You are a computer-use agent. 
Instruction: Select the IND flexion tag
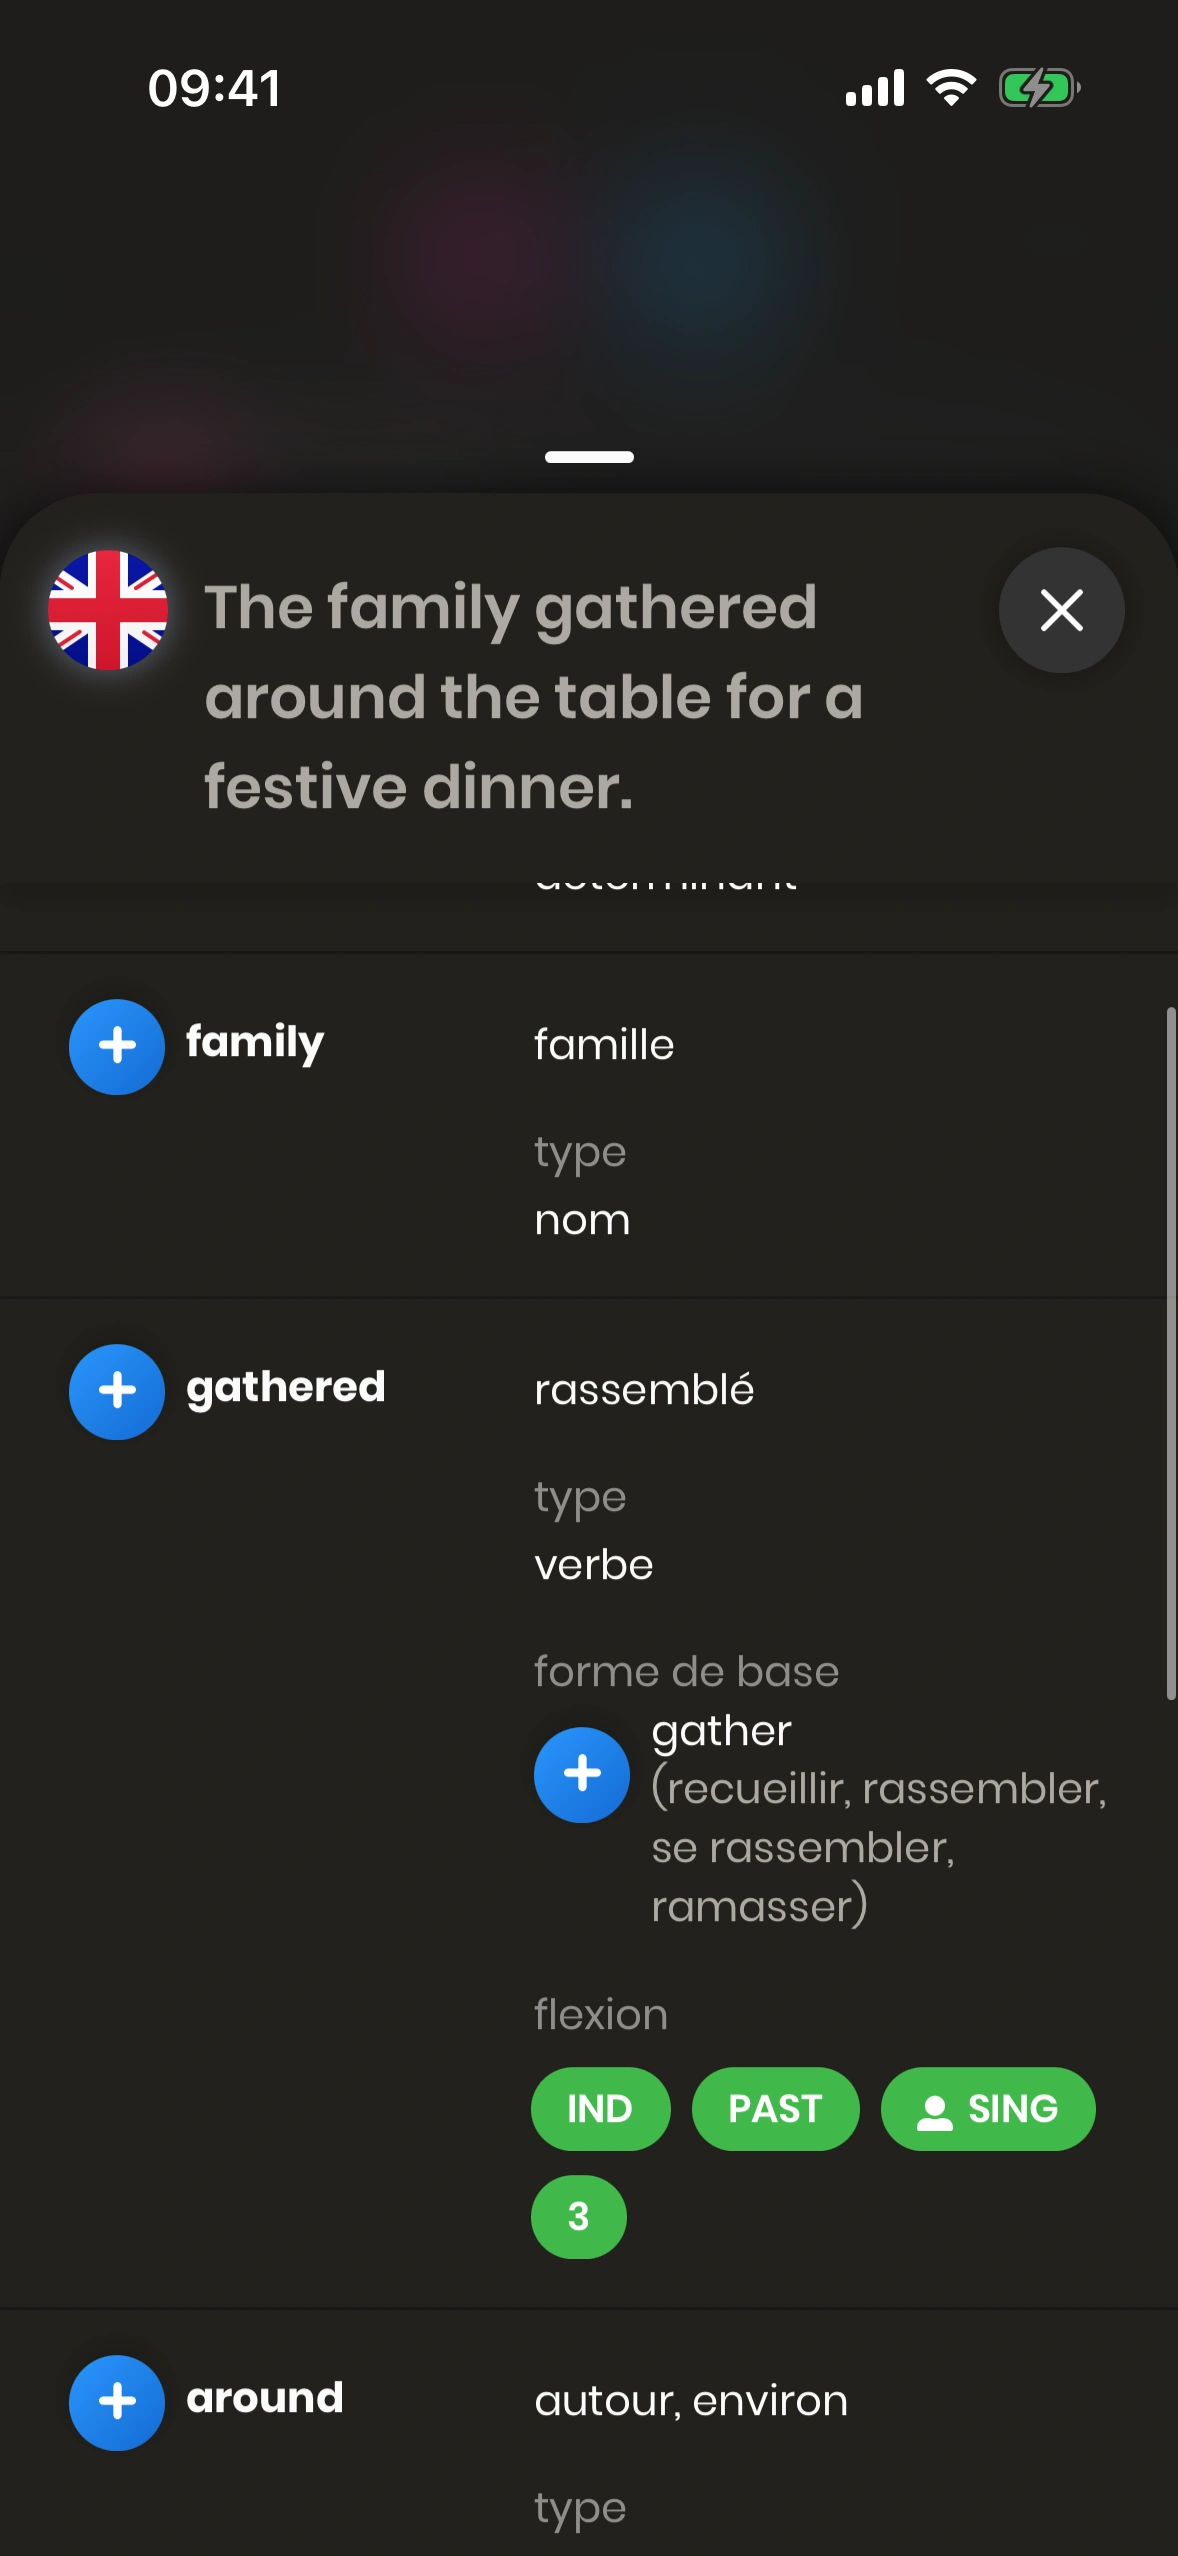pos(600,2109)
